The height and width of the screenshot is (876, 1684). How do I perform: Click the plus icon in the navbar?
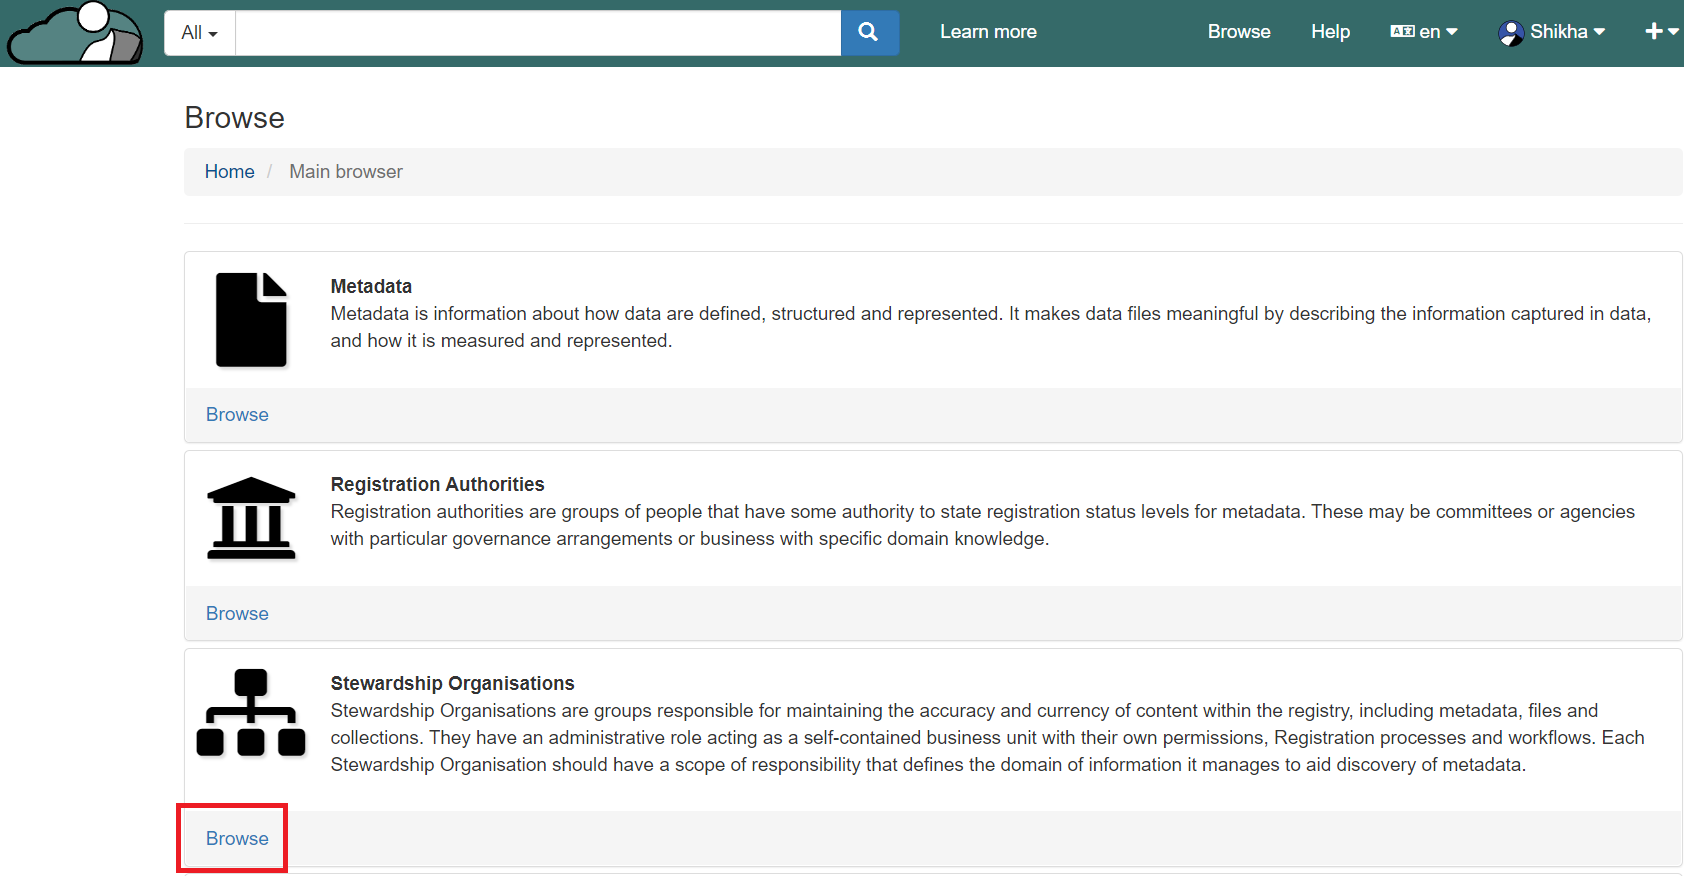click(x=1654, y=32)
